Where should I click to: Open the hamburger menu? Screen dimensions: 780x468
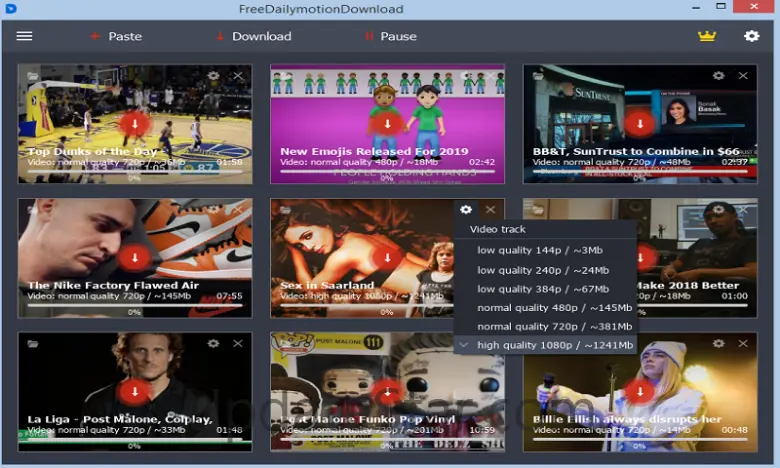(24, 36)
